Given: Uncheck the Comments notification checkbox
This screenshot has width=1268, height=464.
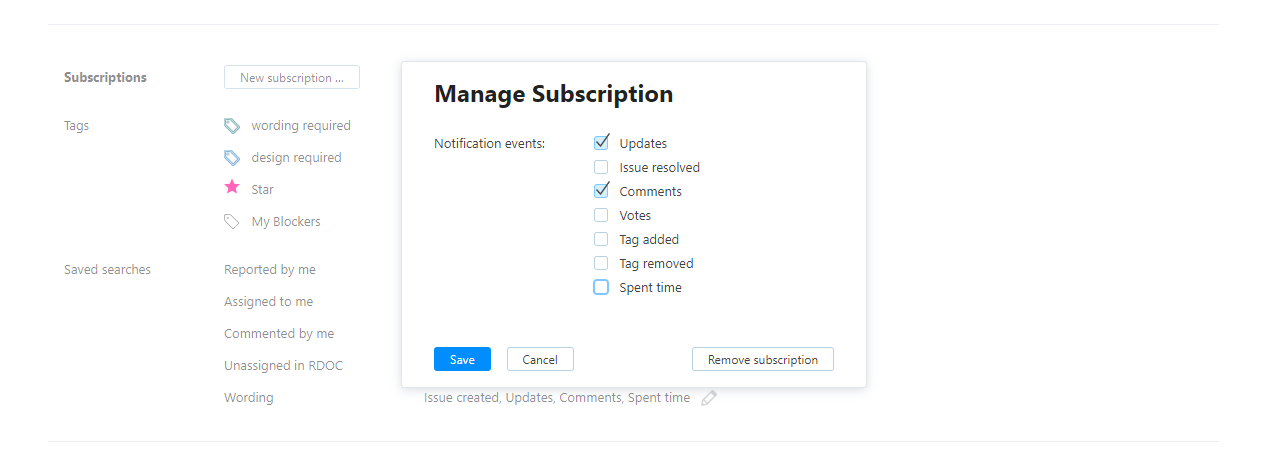Looking at the screenshot, I should [x=601, y=191].
